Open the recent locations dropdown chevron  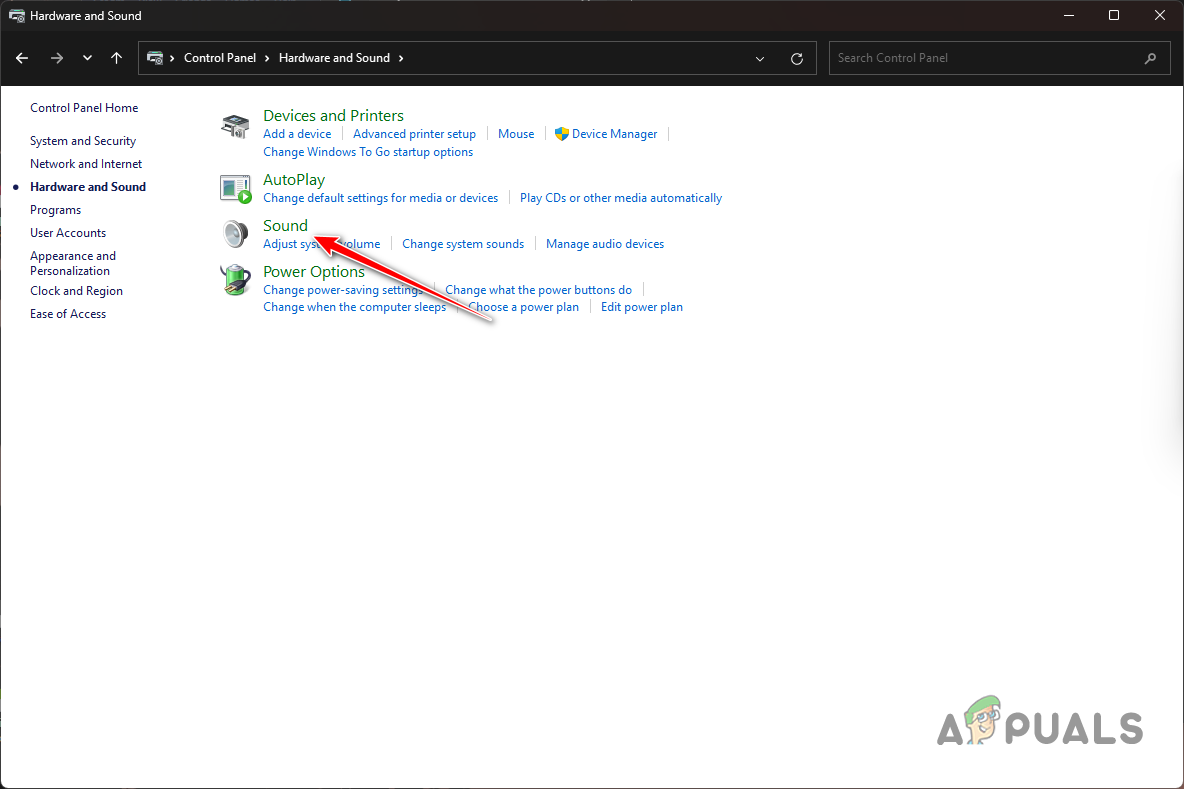pyautogui.click(x=87, y=58)
